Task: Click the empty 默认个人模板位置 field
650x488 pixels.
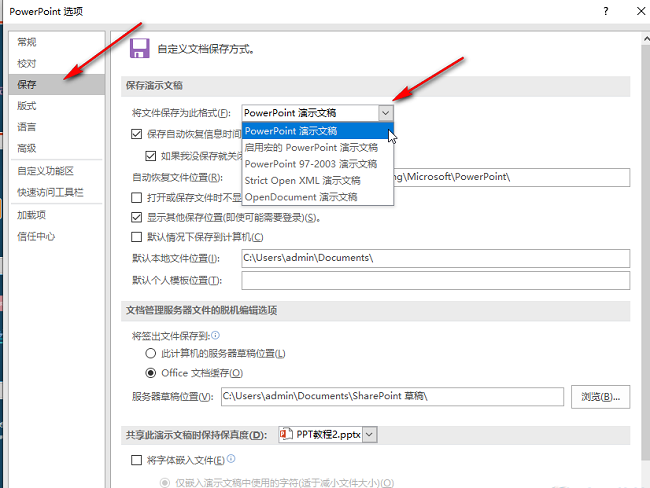Action: tap(436, 281)
